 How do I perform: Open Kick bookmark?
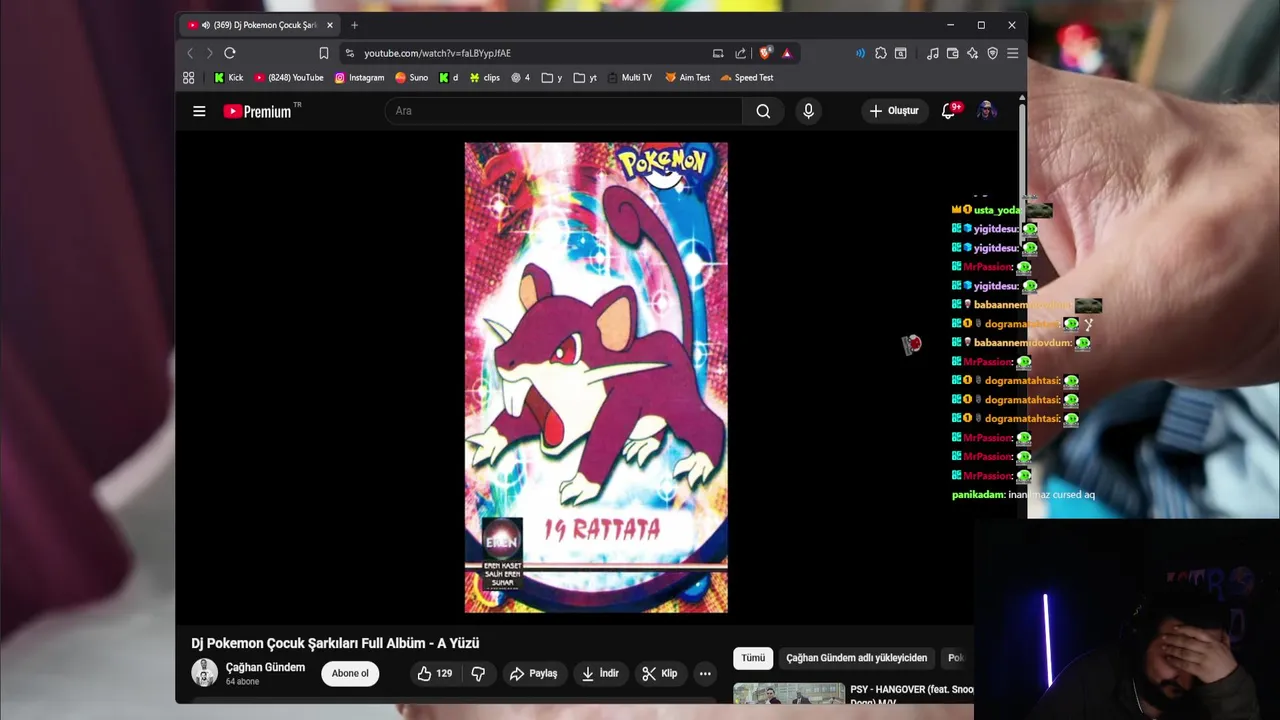(x=228, y=77)
